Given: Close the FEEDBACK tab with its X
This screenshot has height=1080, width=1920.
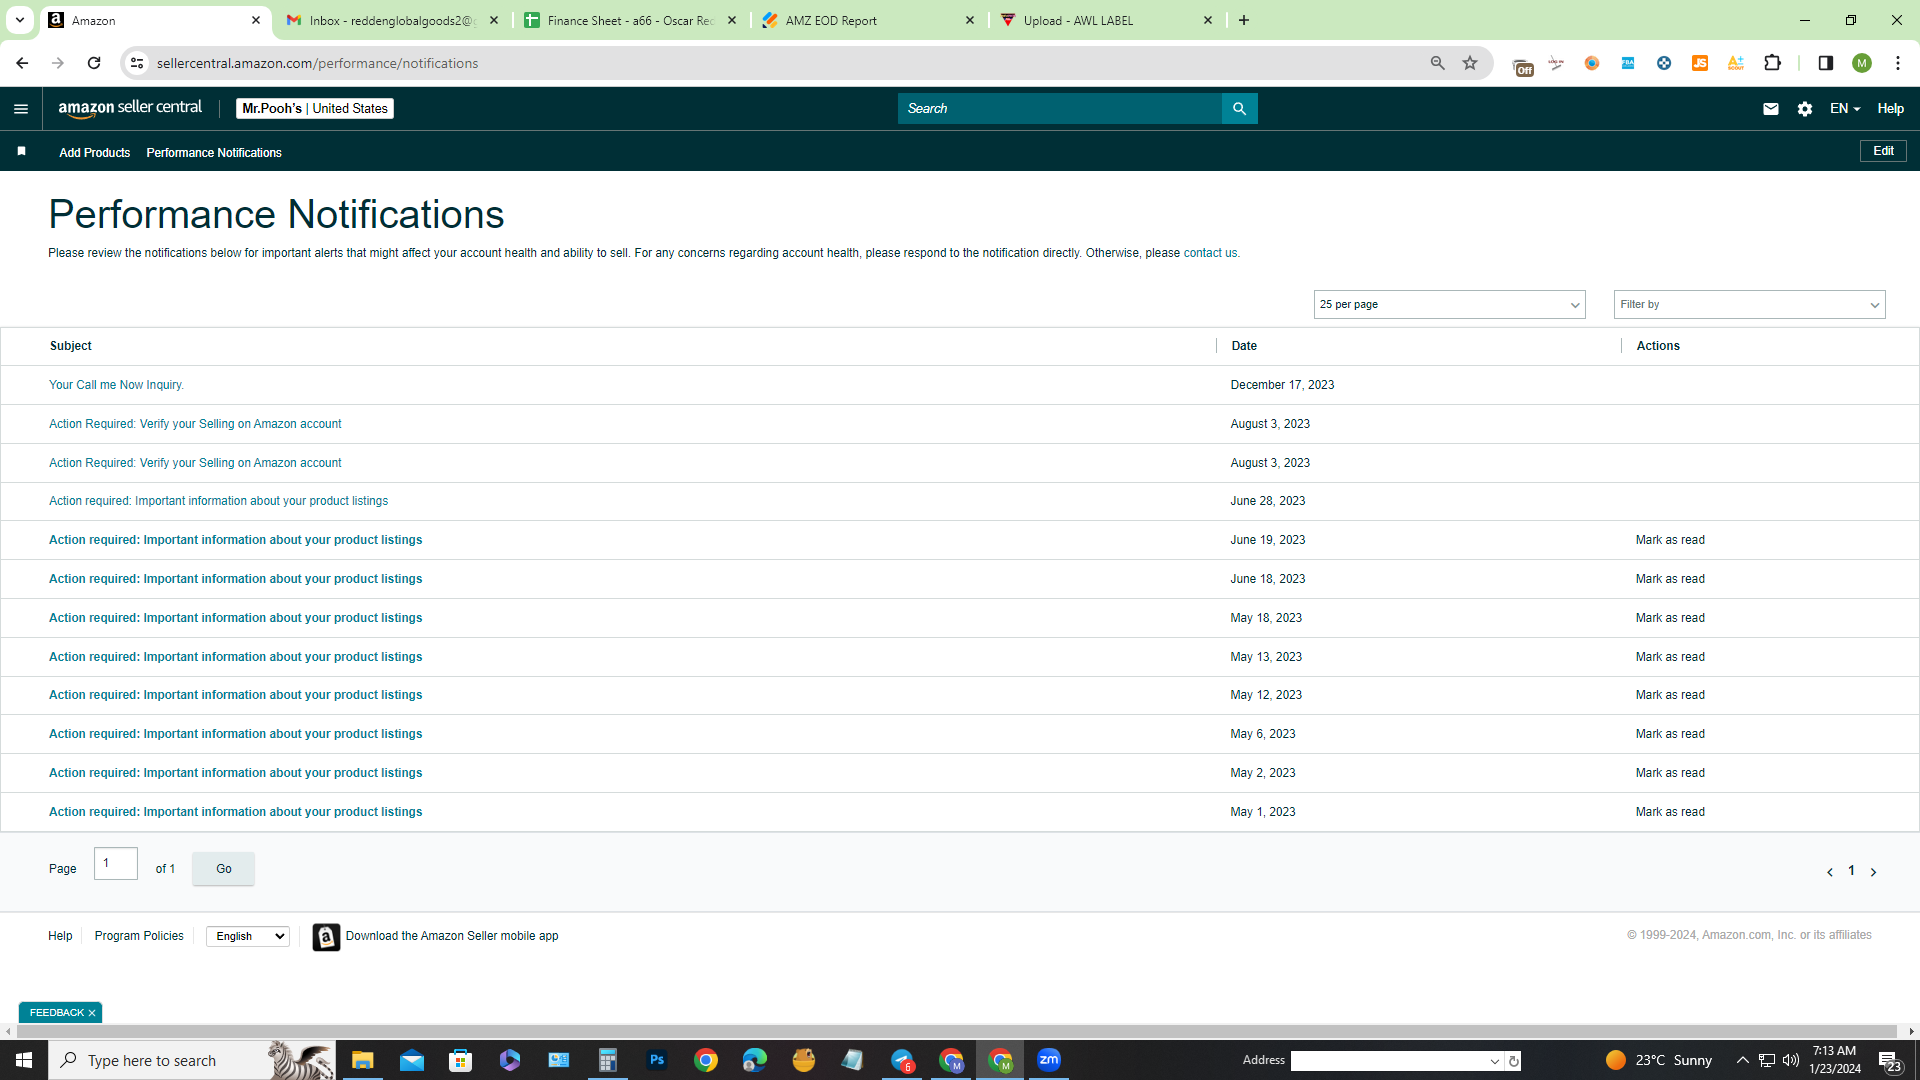Looking at the screenshot, I should coord(92,1013).
